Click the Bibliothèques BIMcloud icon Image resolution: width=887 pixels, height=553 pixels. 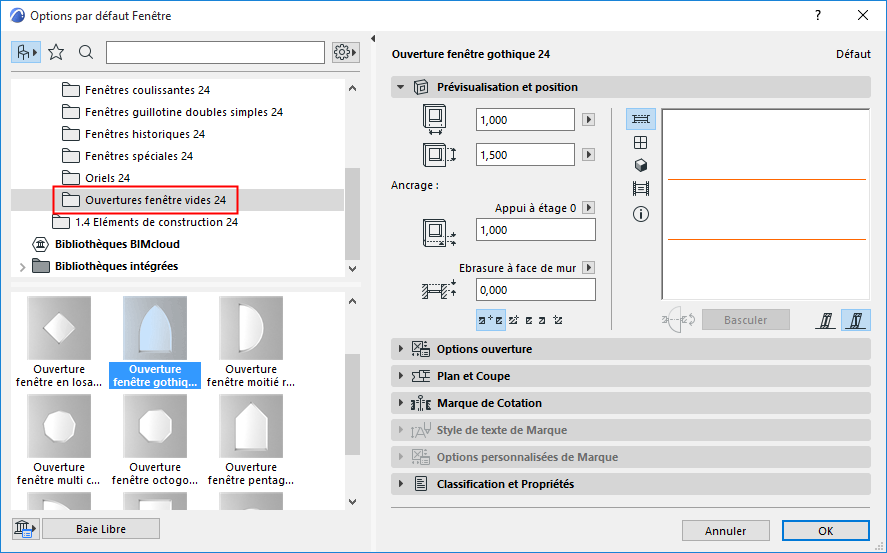click(40, 244)
